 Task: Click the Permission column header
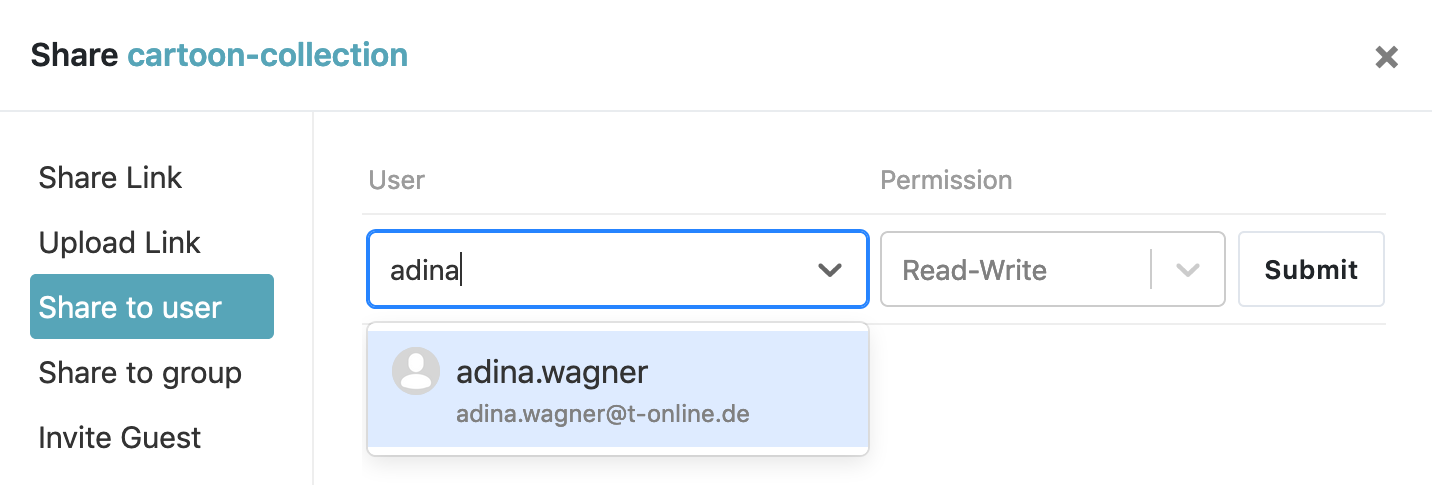click(946, 180)
